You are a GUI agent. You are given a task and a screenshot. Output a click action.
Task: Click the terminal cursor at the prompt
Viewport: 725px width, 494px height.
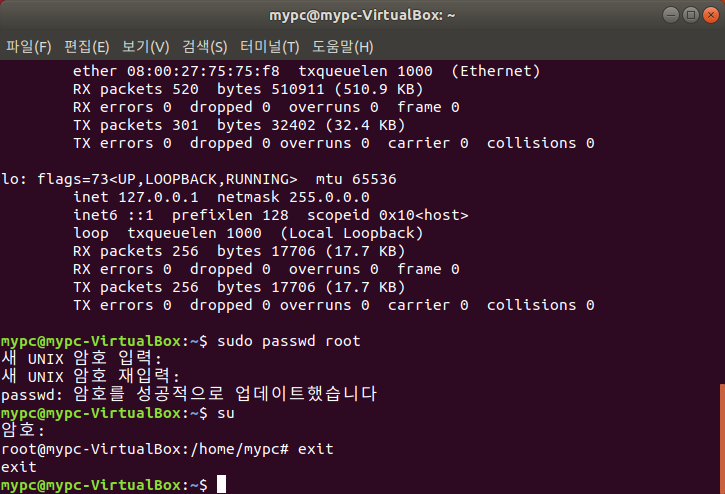221,484
